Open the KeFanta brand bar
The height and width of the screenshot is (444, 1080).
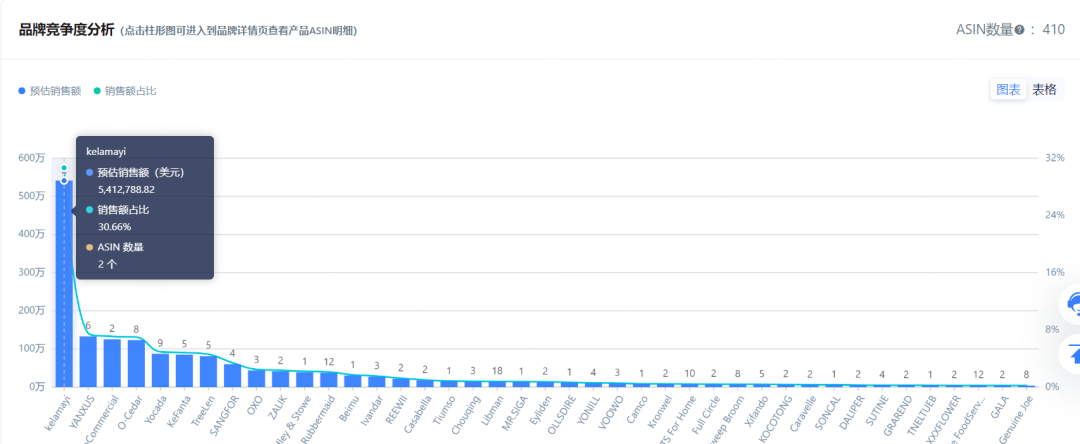[x=185, y=370]
